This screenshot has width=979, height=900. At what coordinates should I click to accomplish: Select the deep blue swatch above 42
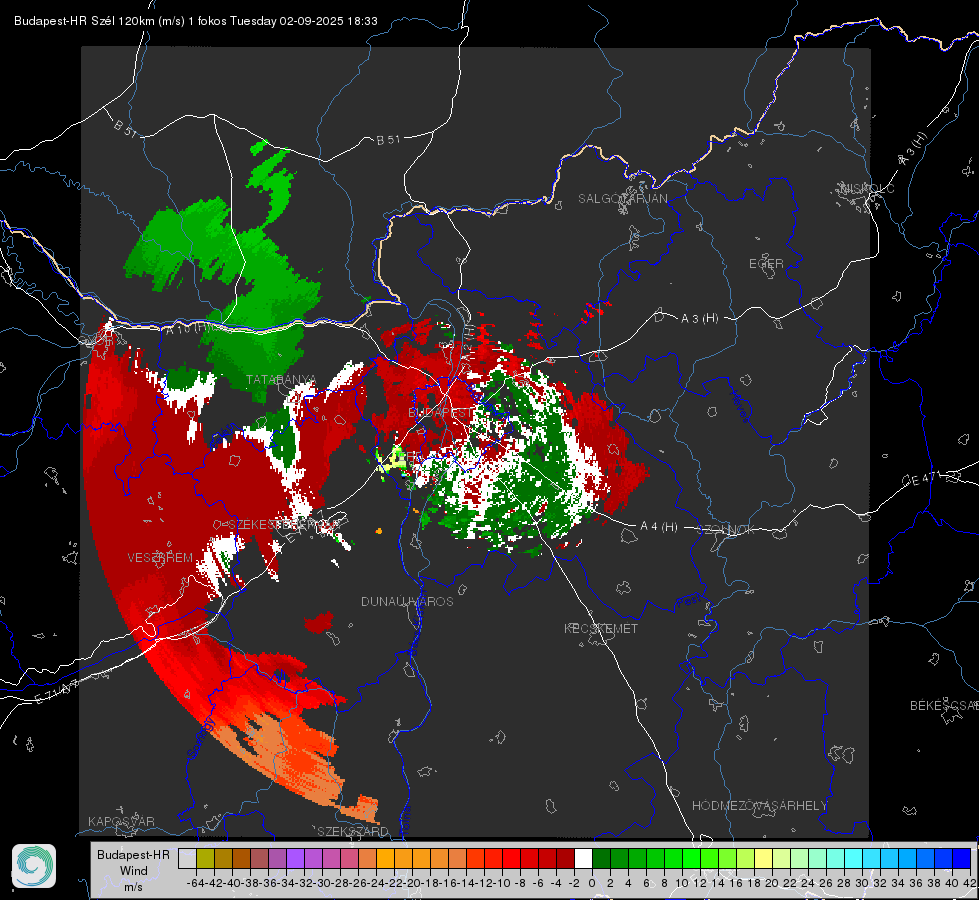coord(961,858)
